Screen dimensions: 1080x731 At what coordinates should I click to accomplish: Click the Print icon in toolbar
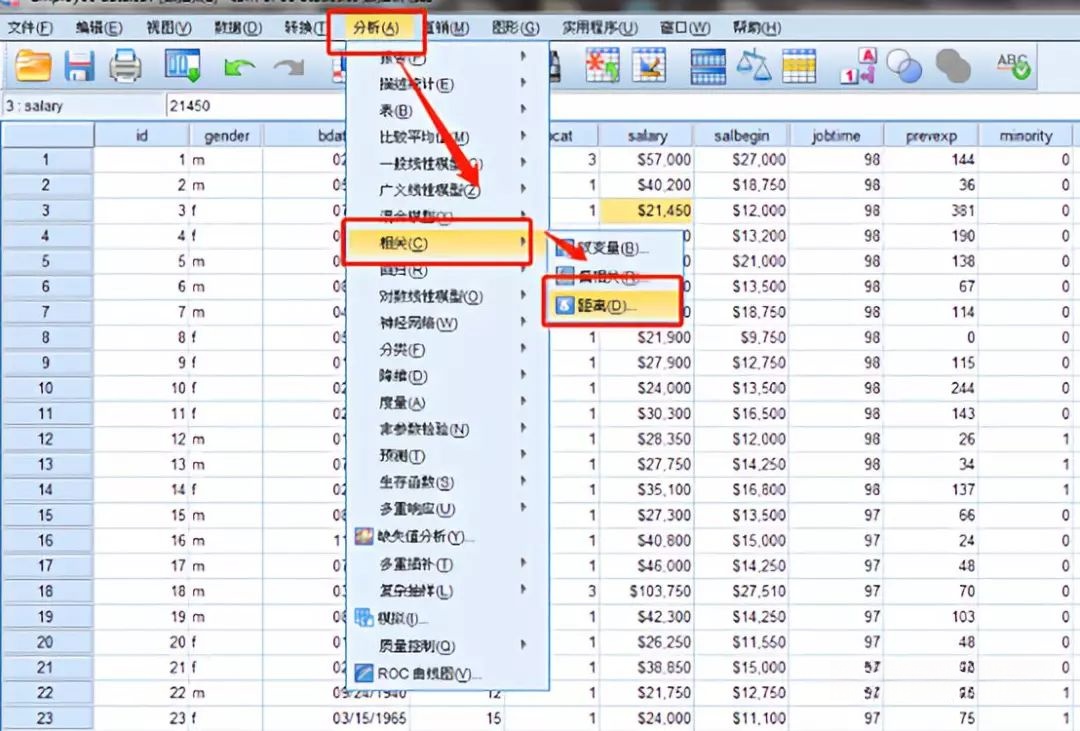tap(125, 67)
